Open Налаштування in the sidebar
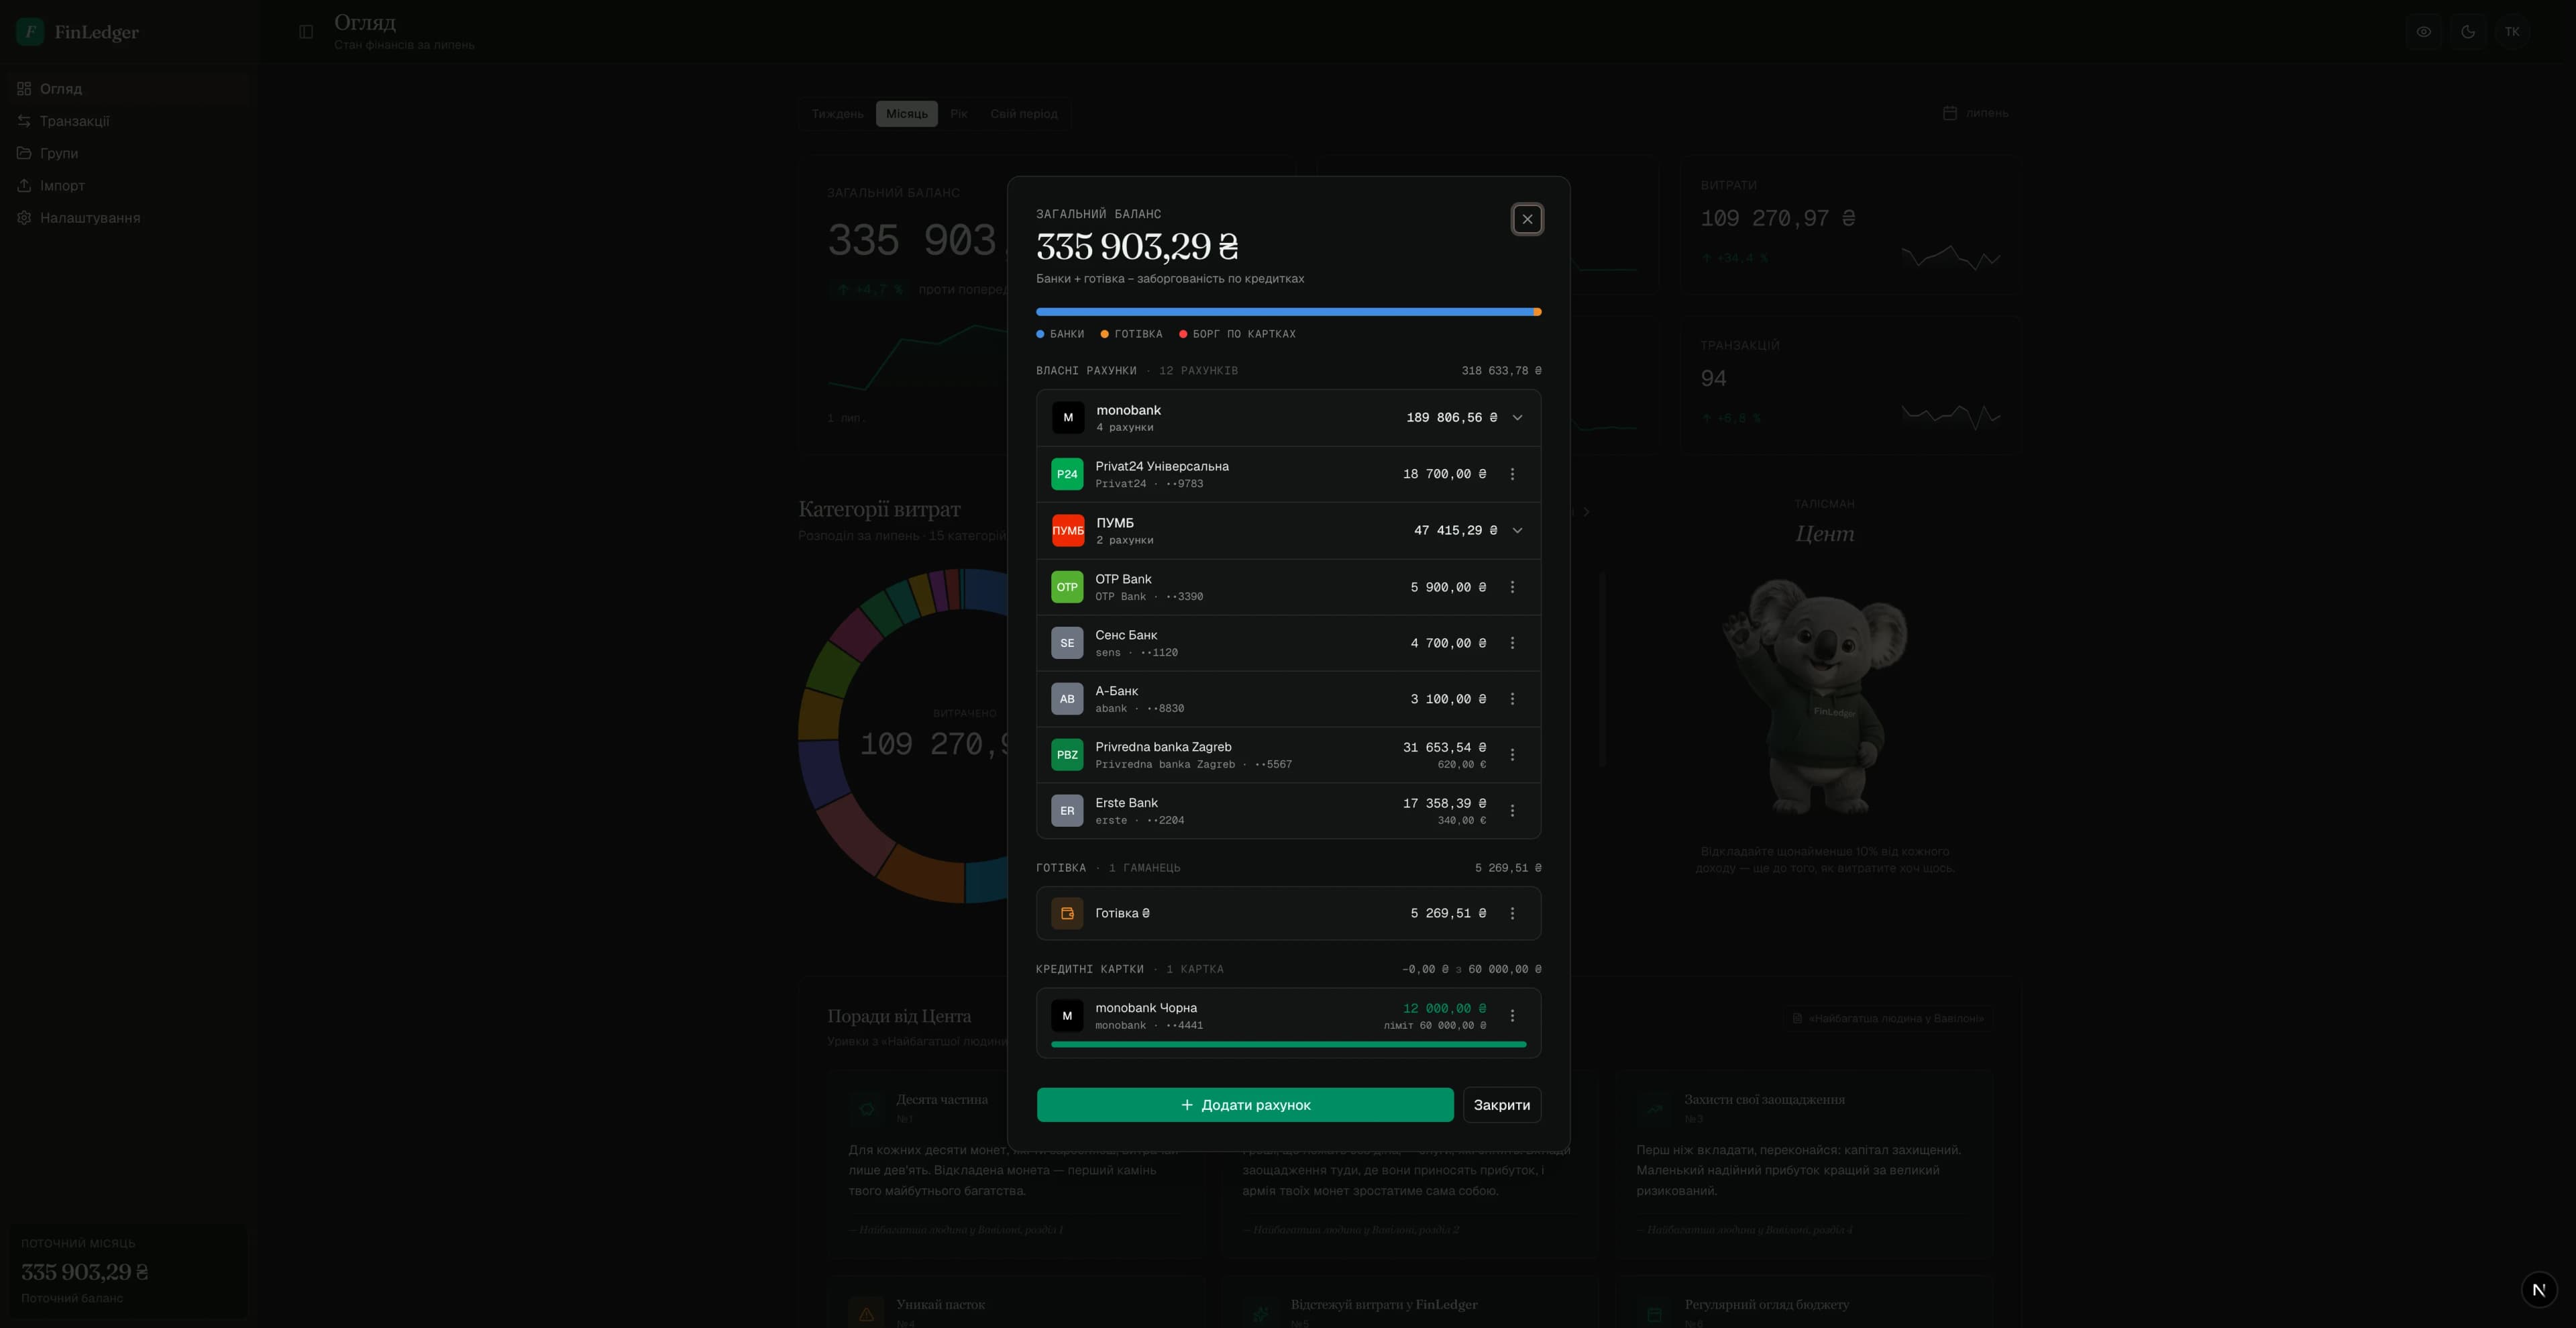Screen dimensions: 2576x1328 coord(128,218)
